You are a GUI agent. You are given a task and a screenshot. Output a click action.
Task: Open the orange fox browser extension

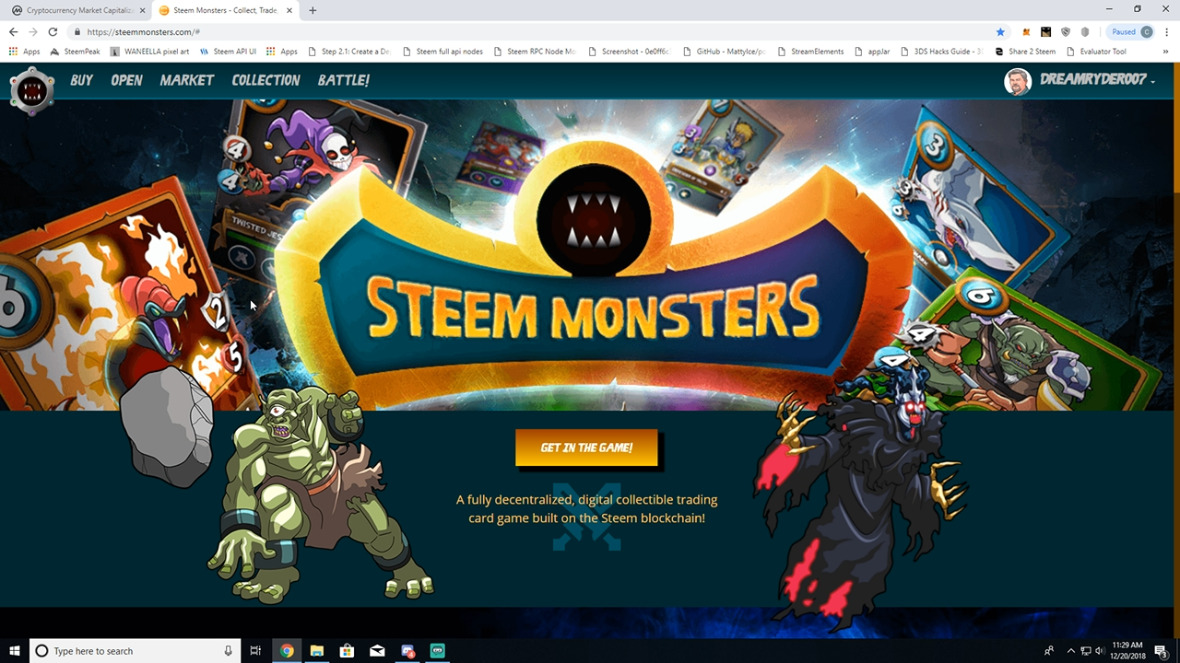tap(1026, 32)
